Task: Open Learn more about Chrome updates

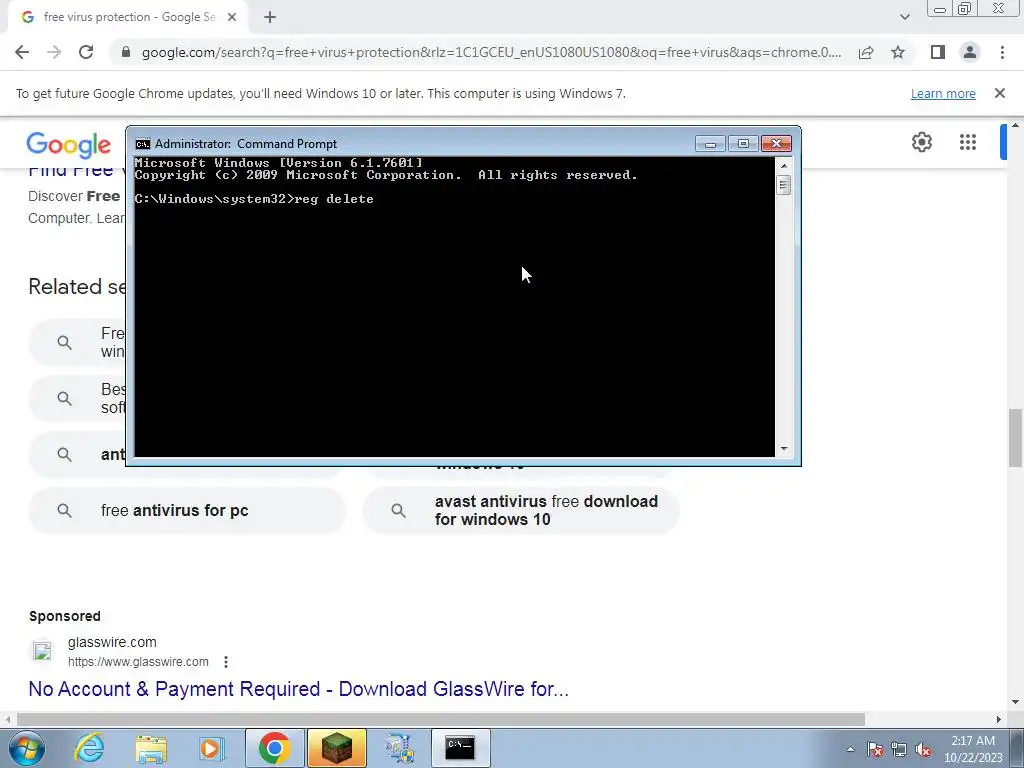Action: [943, 93]
